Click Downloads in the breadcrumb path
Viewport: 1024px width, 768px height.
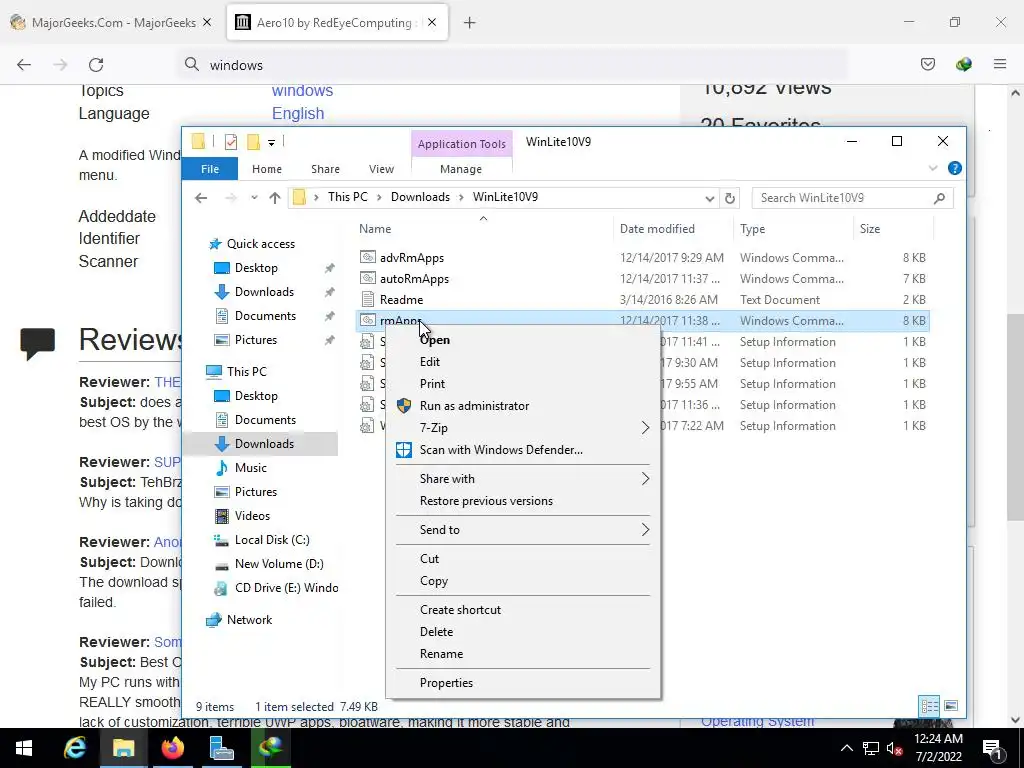coord(420,197)
